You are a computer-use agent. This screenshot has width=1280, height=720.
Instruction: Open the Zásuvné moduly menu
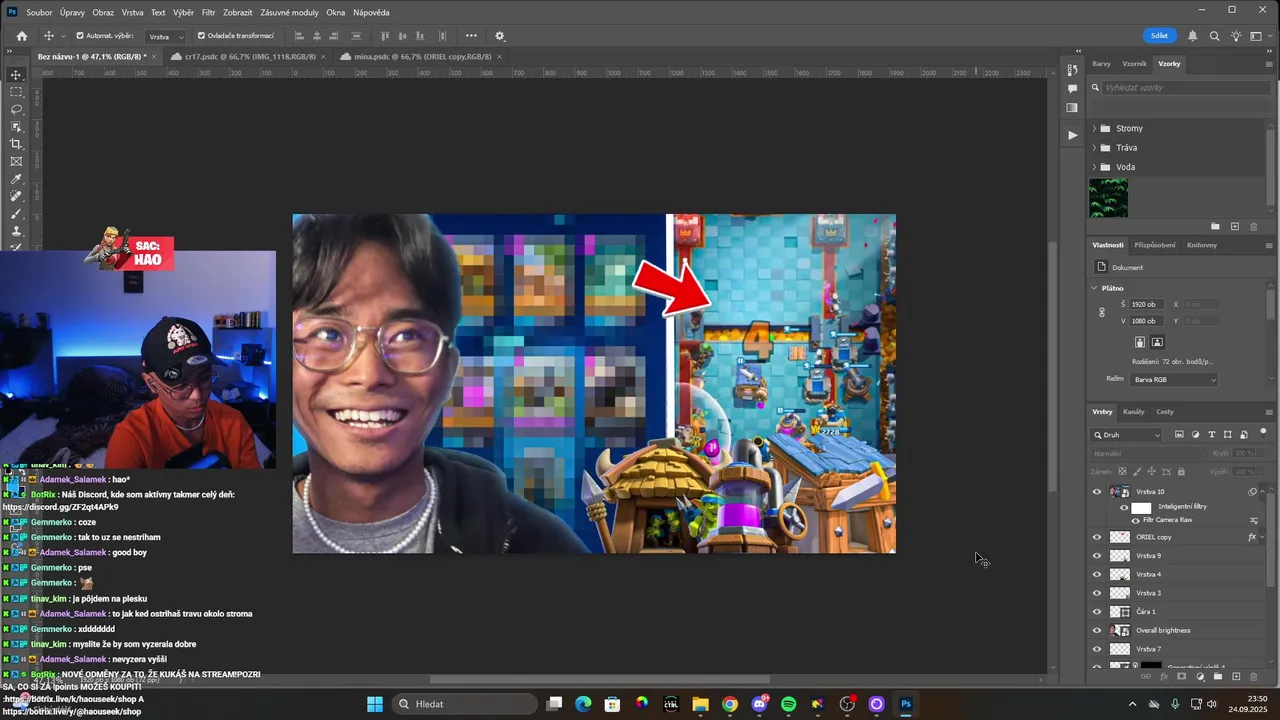(x=289, y=12)
